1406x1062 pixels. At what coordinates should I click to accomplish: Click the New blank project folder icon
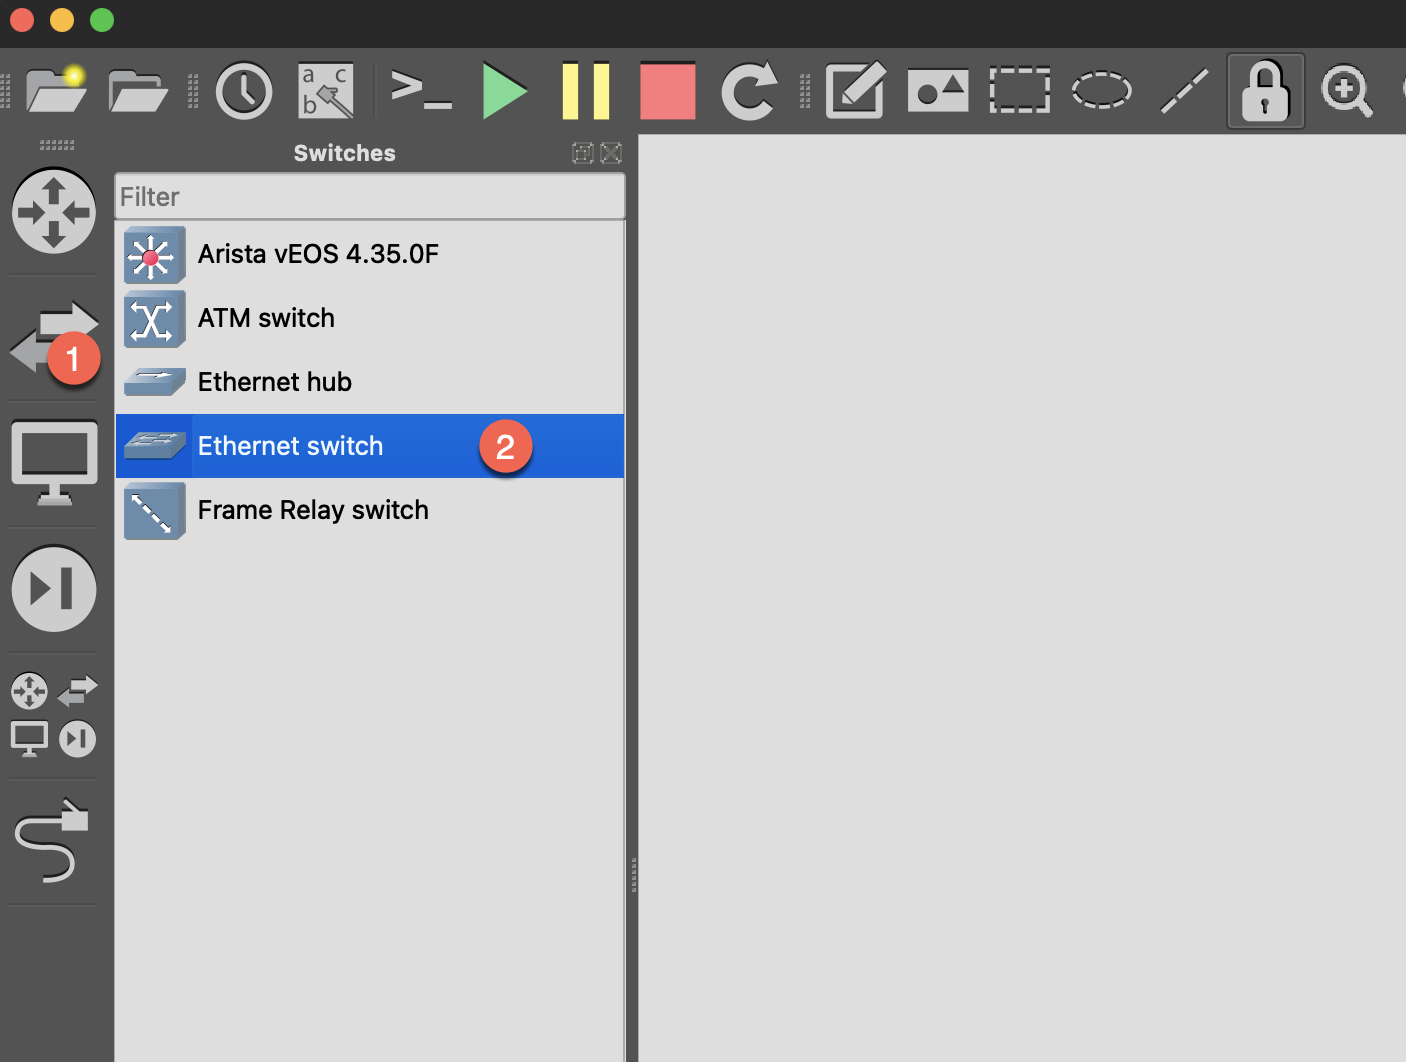click(56, 91)
